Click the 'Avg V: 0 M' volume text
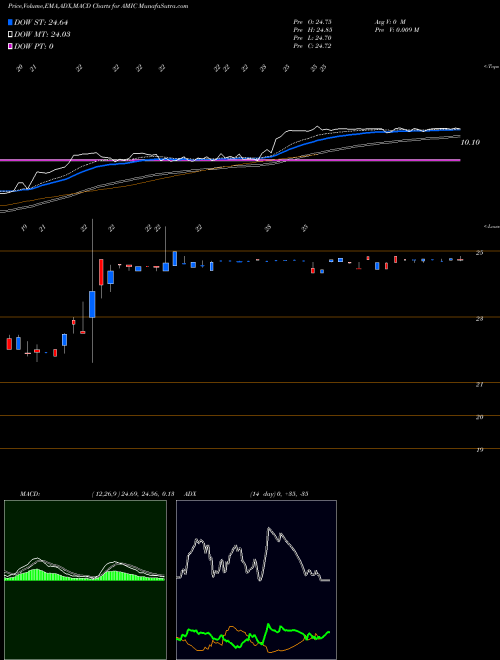Viewport: 500px width, 660px height. [389, 21]
